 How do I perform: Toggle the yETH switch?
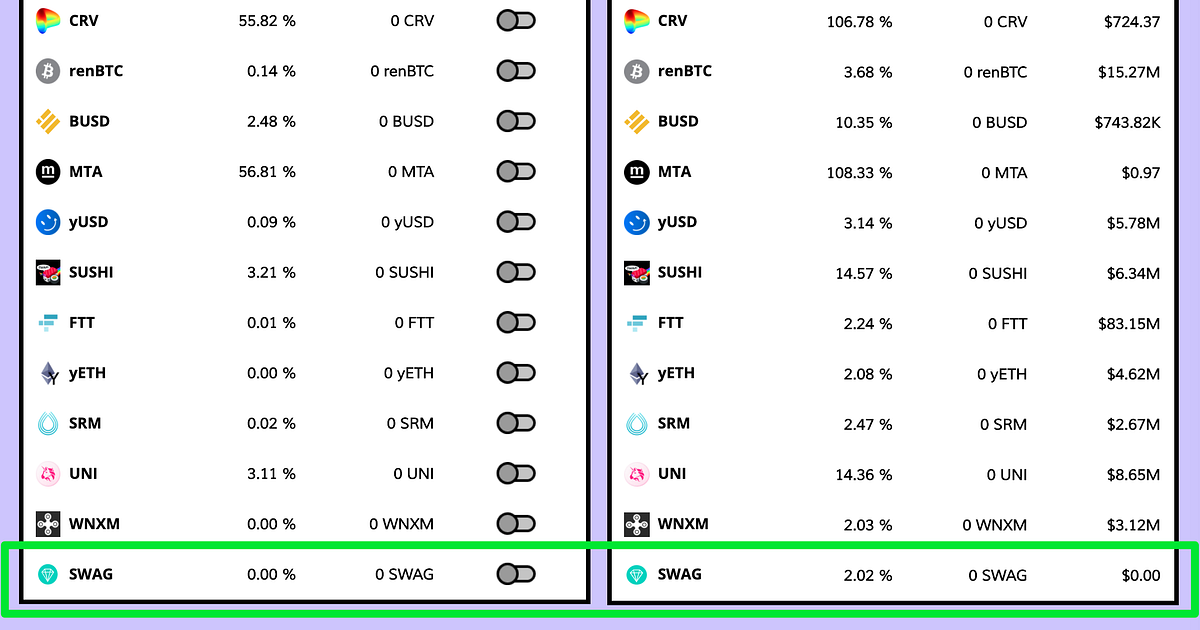pyautogui.click(x=516, y=373)
